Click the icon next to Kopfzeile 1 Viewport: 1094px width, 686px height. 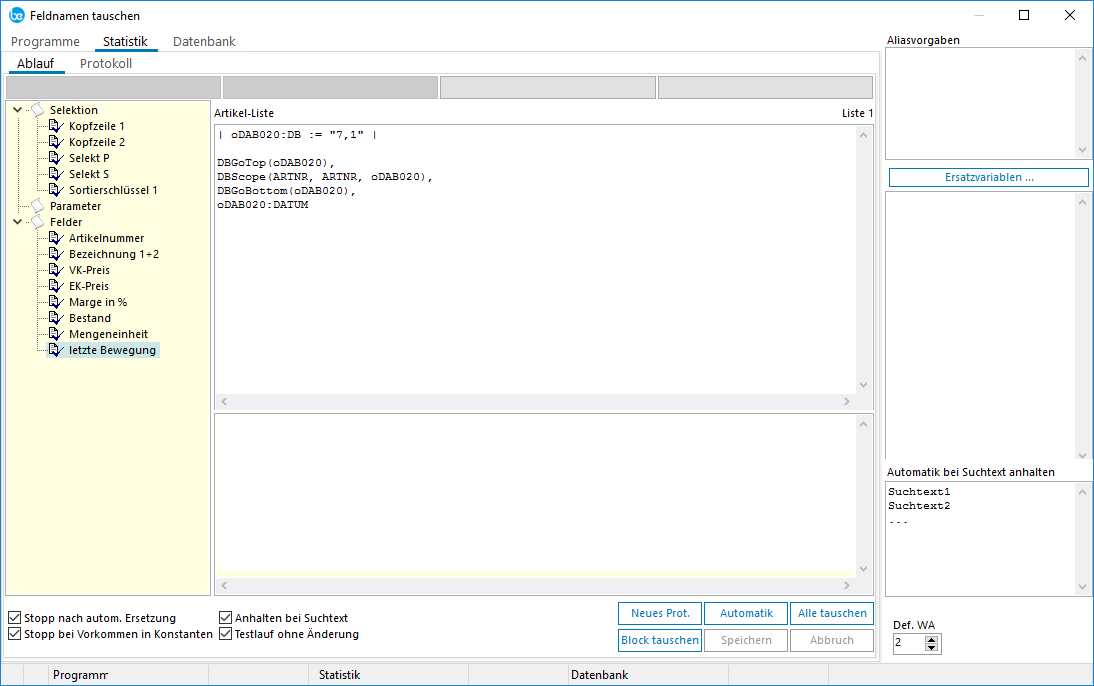[x=56, y=126]
